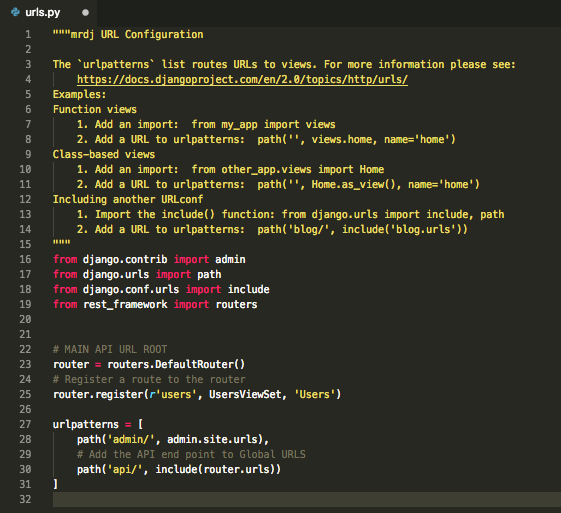Click the closing bracket on line 31
Viewport: 561px width, 513px height.
(55, 484)
